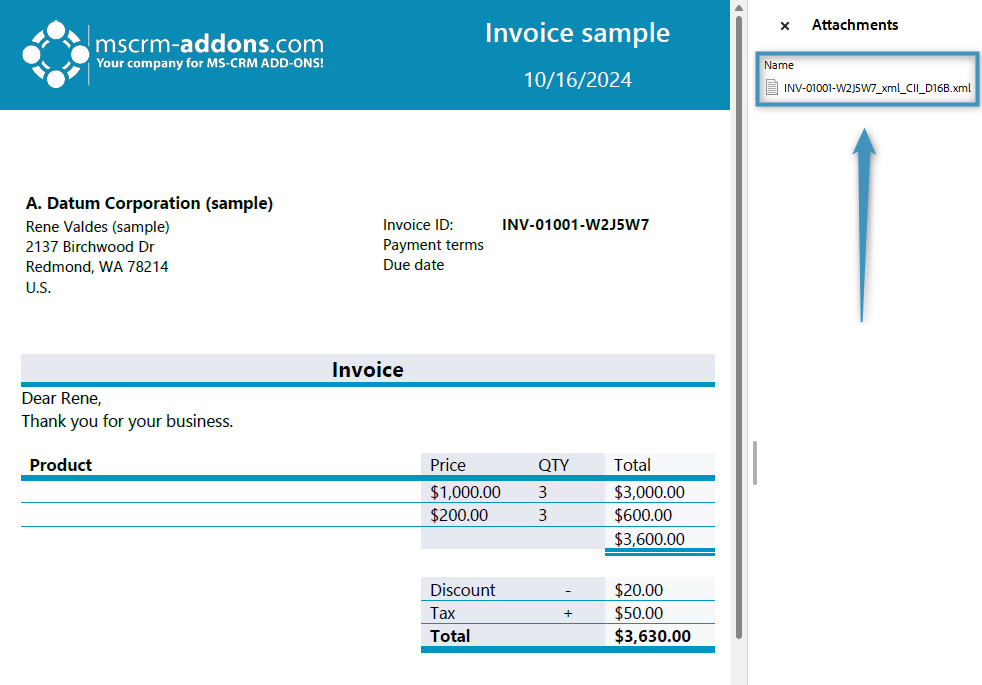Viewport: 982px width, 685px height.
Task: Click the $3,600.00 subtotal
Action: 649,539
